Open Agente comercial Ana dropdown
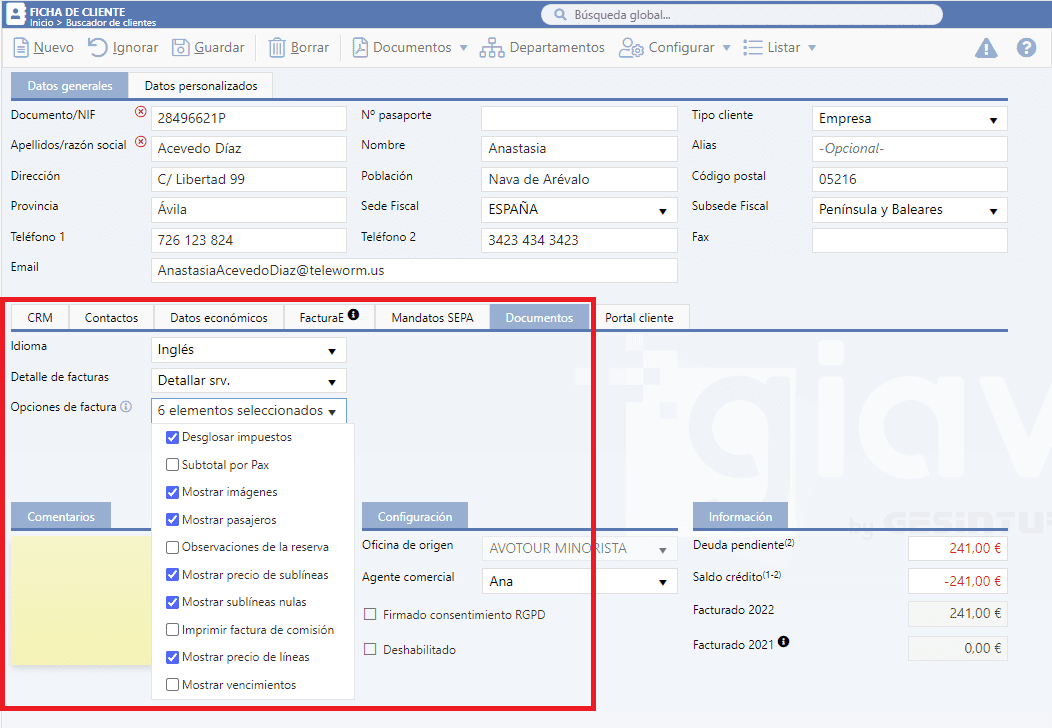 click(579, 581)
